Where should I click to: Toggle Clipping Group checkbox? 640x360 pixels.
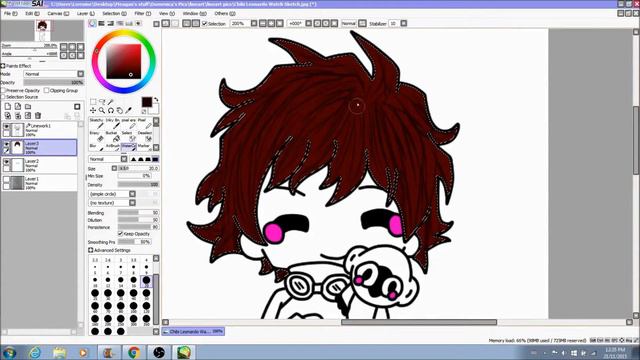click(46, 90)
